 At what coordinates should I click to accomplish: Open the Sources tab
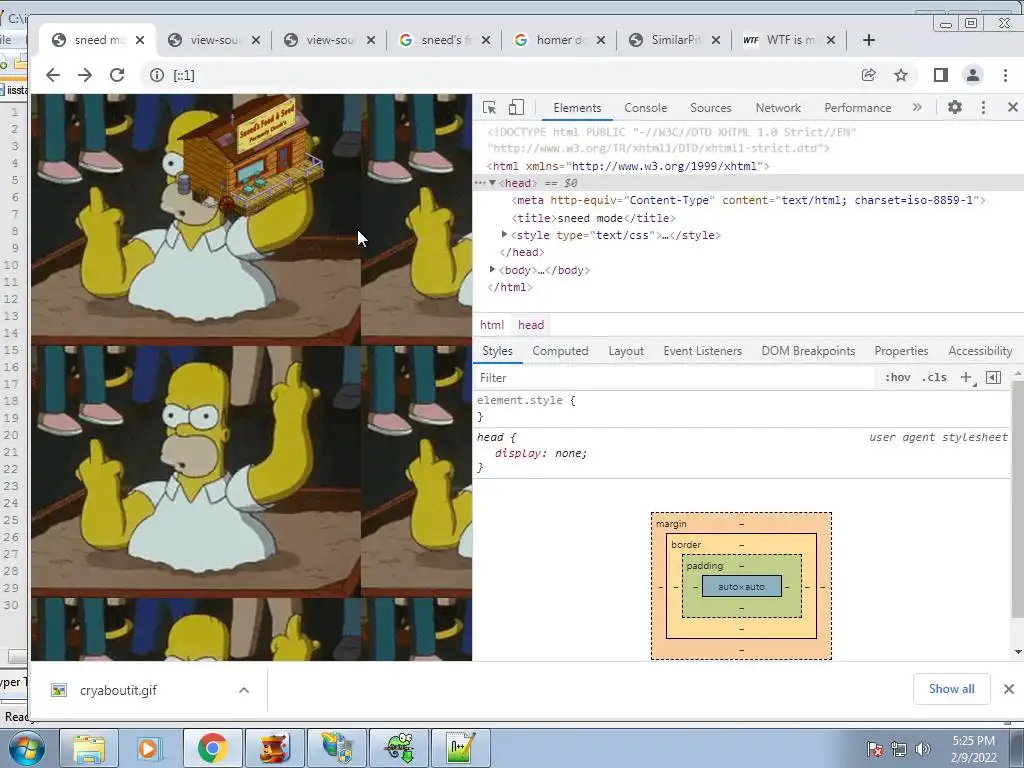(711, 108)
